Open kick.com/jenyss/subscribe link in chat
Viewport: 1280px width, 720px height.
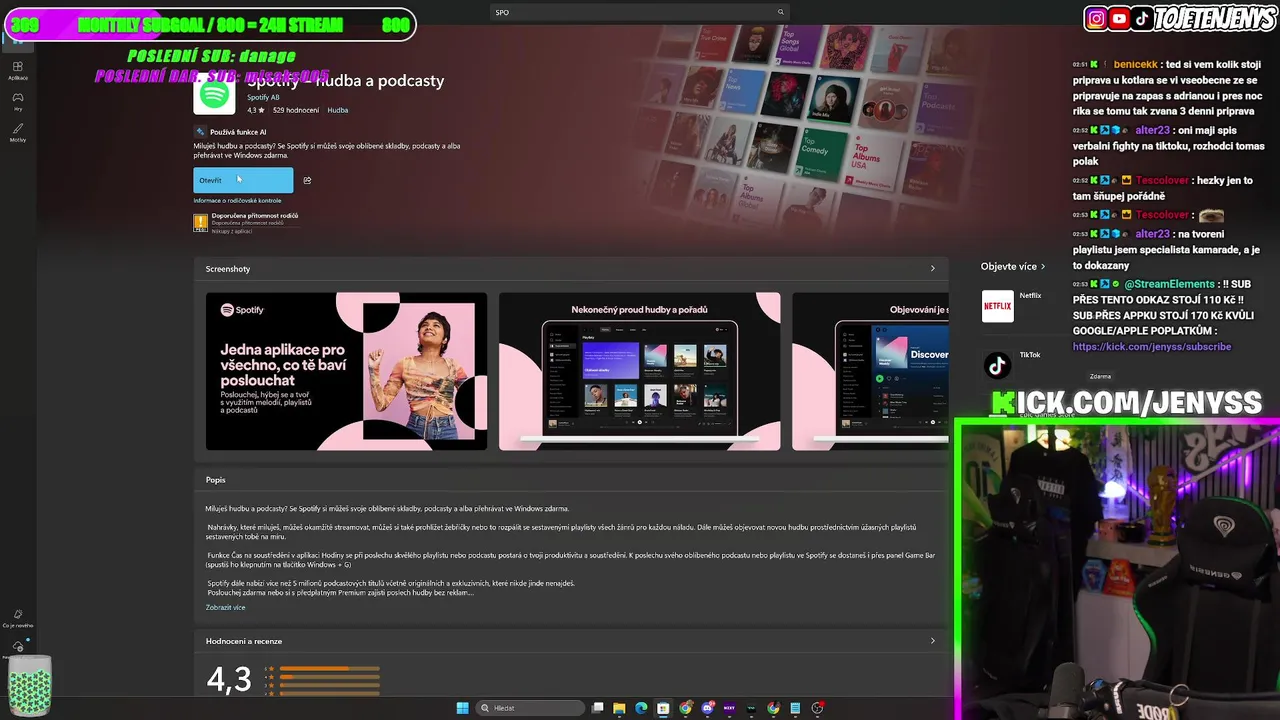(1152, 346)
